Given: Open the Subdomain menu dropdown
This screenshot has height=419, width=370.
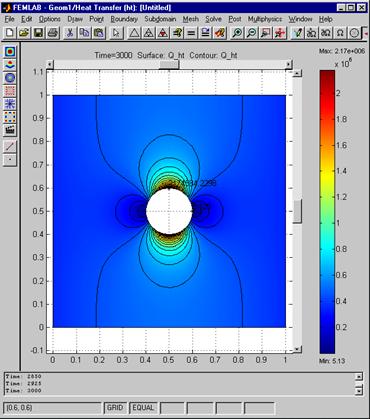Looking at the screenshot, I should click(x=160, y=19).
